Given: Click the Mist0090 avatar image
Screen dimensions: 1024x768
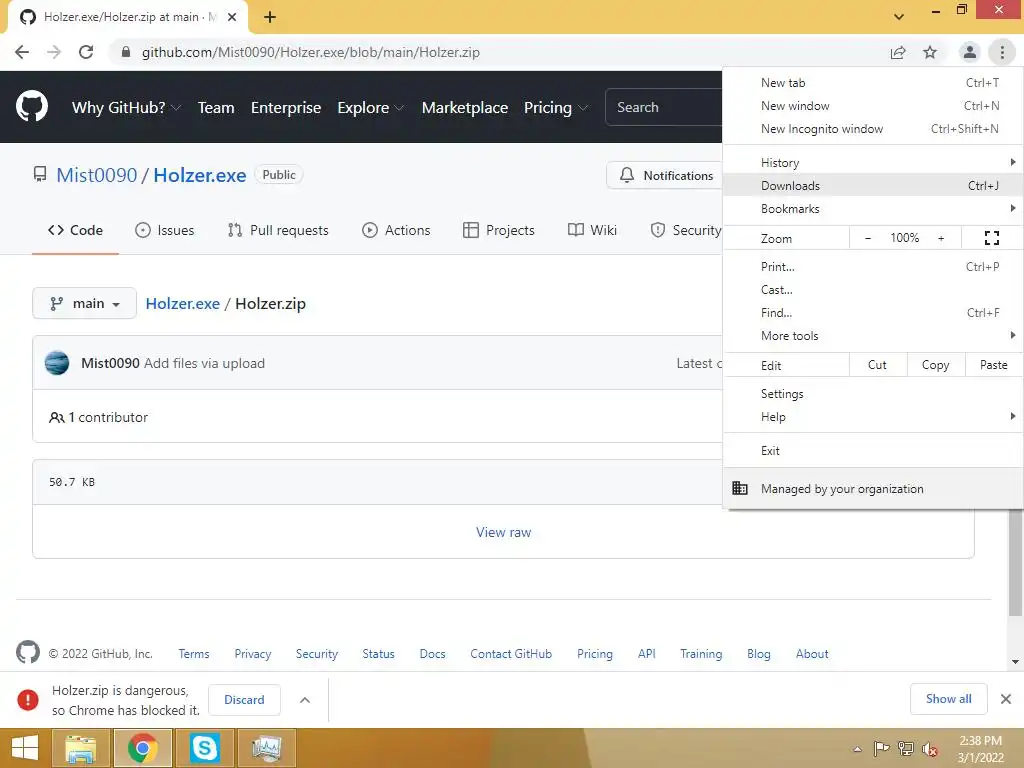Looking at the screenshot, I should pyautogui.click(x=57, y=363).
